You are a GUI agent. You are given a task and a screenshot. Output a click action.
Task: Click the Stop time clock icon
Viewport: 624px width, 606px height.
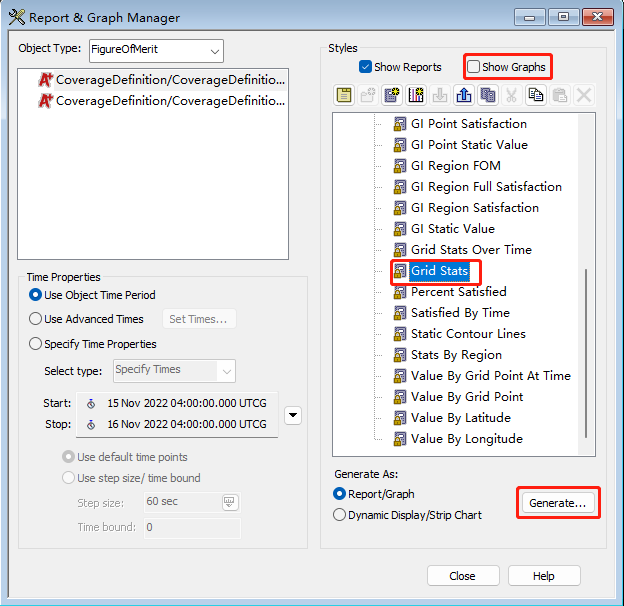[x=92, y=424]
